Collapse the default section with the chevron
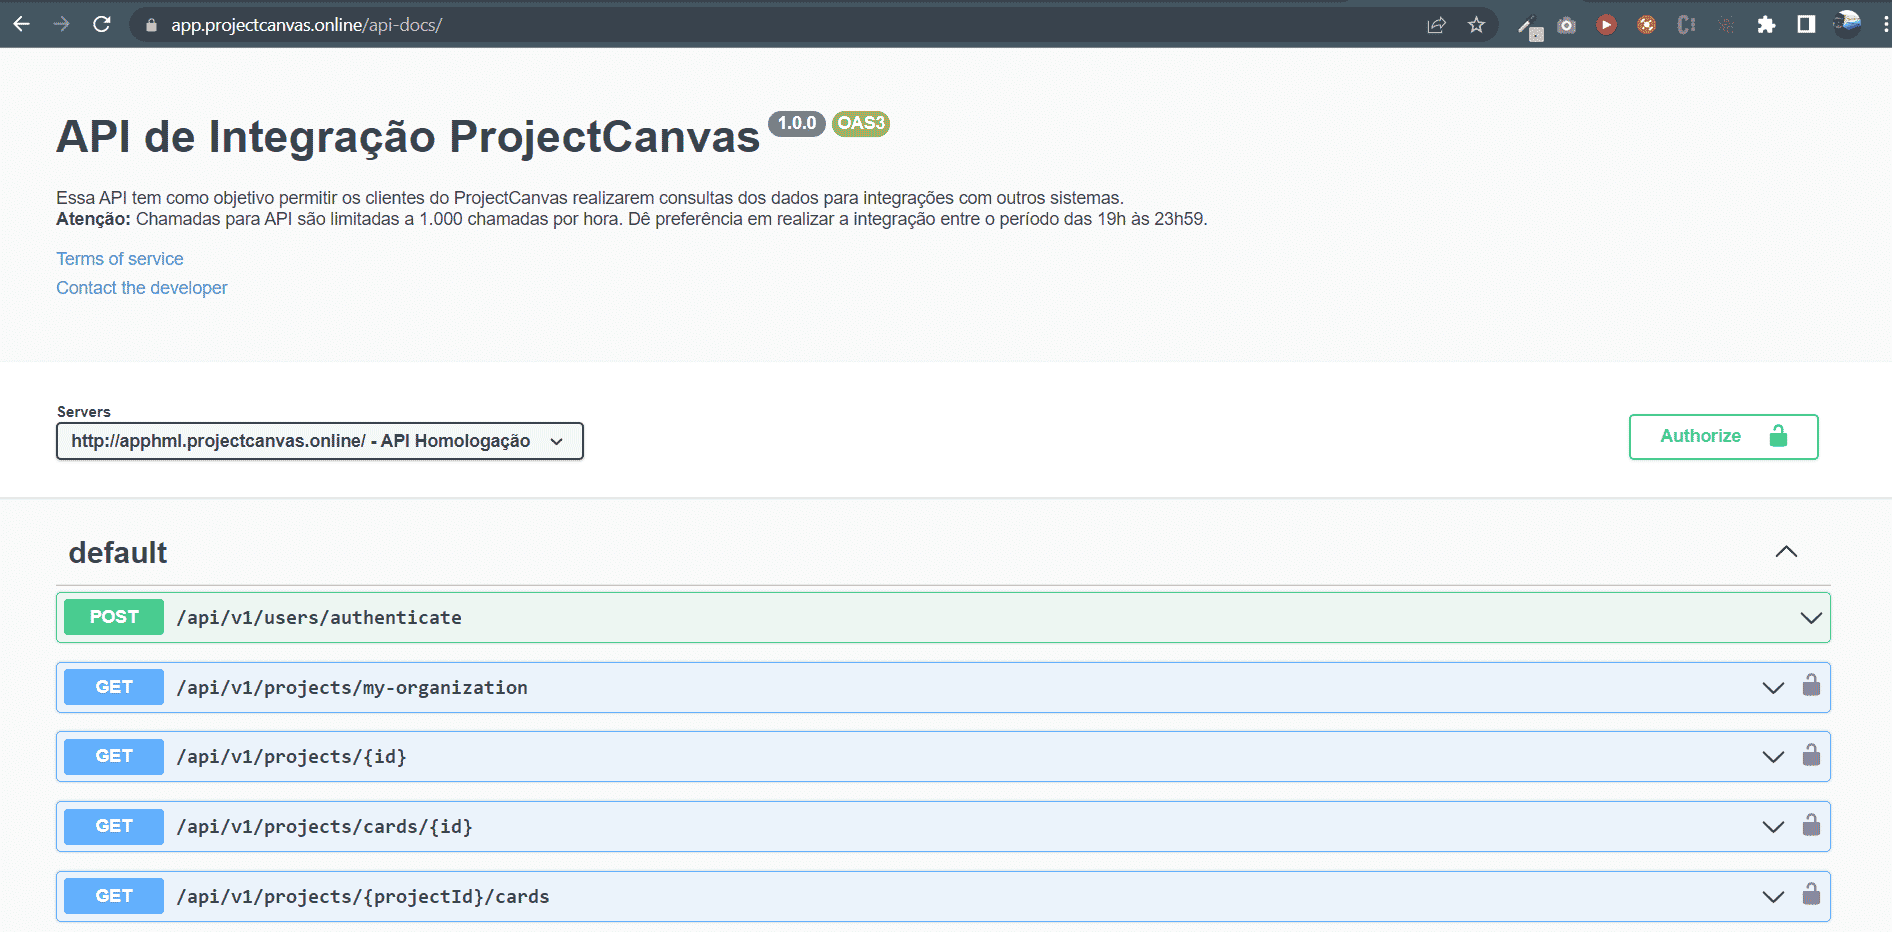 1786,552
